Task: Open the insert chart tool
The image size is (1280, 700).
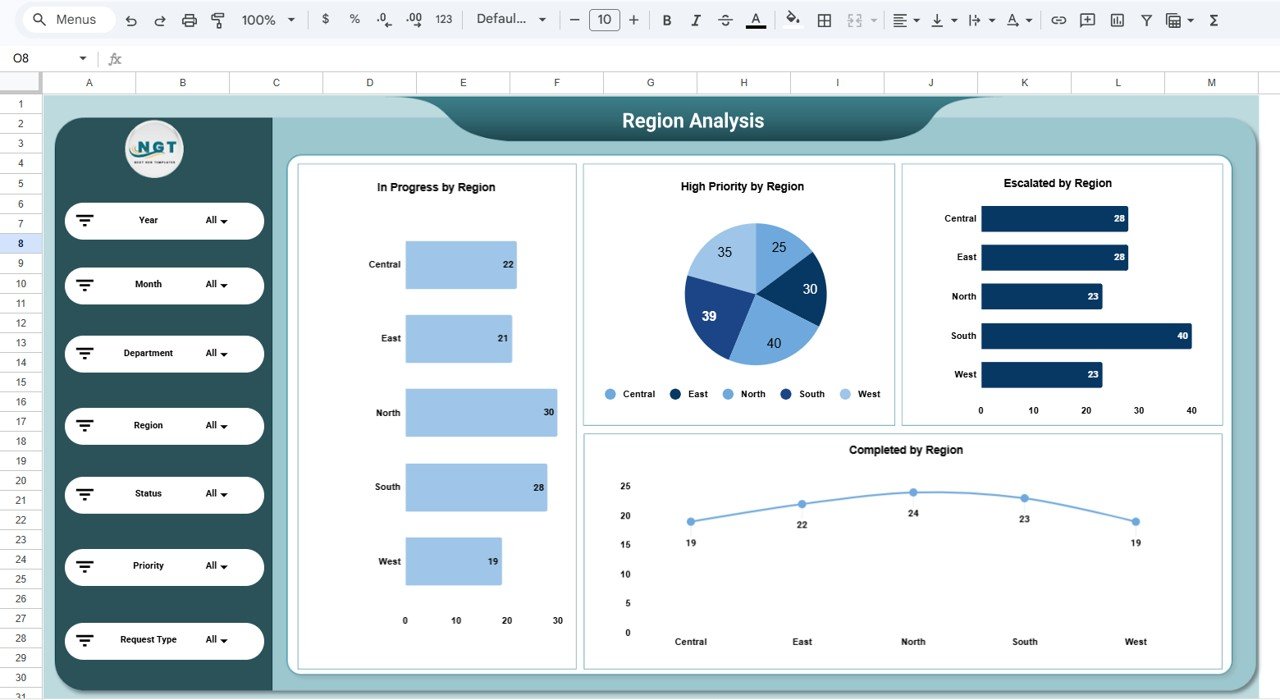Action: point(1116,19)
